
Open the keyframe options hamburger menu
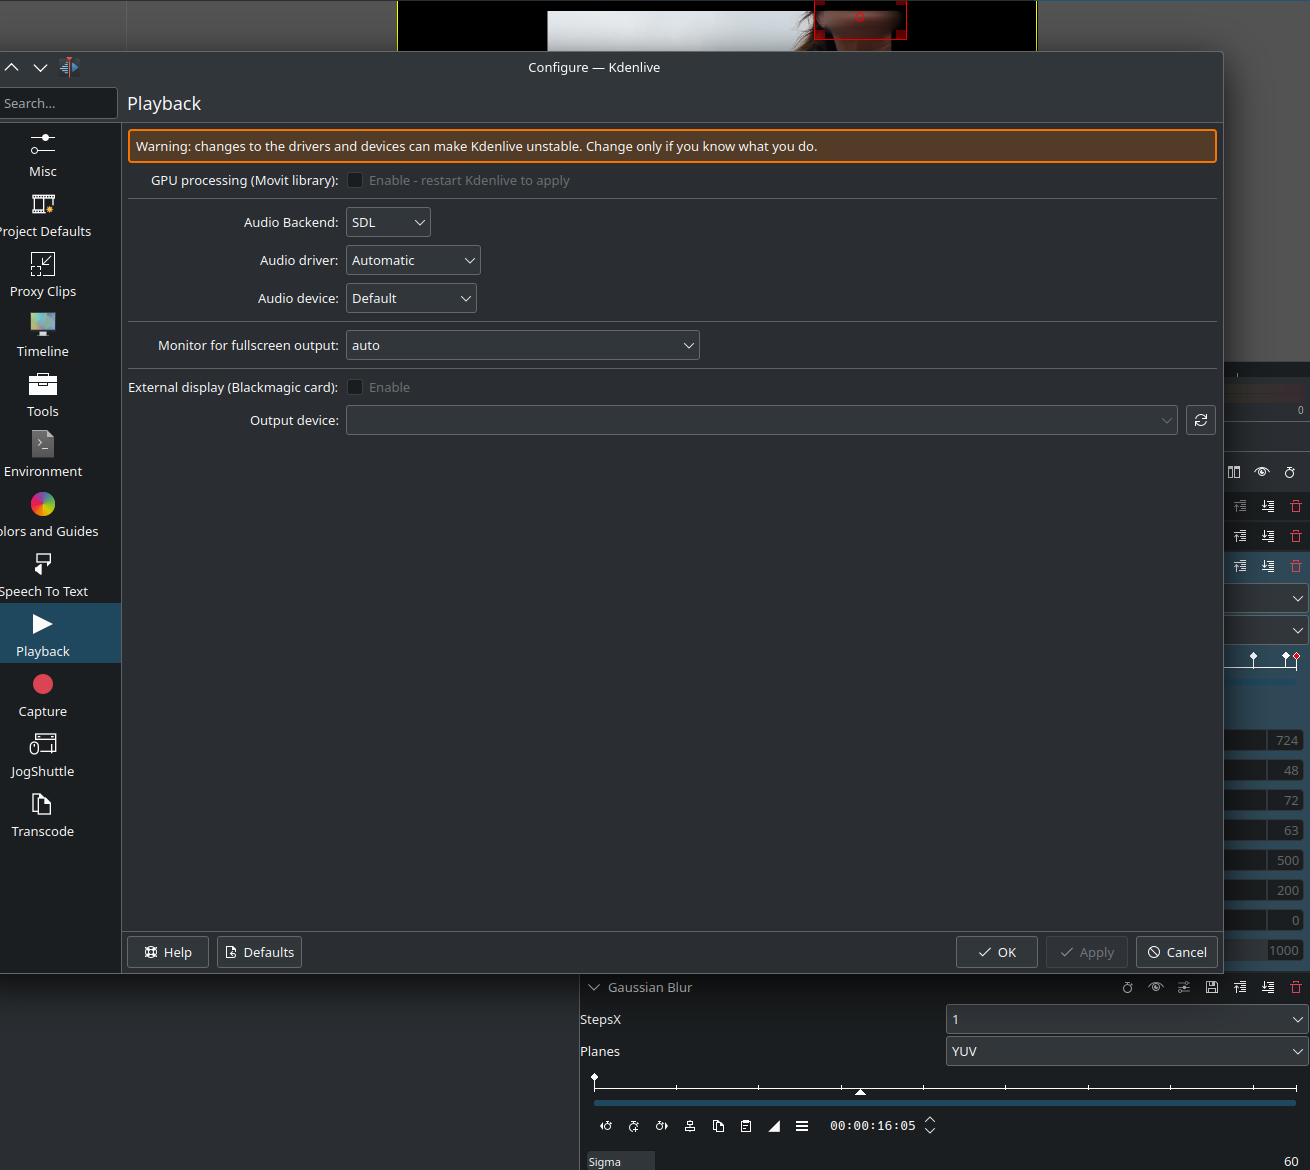(x=802, y=1126)
